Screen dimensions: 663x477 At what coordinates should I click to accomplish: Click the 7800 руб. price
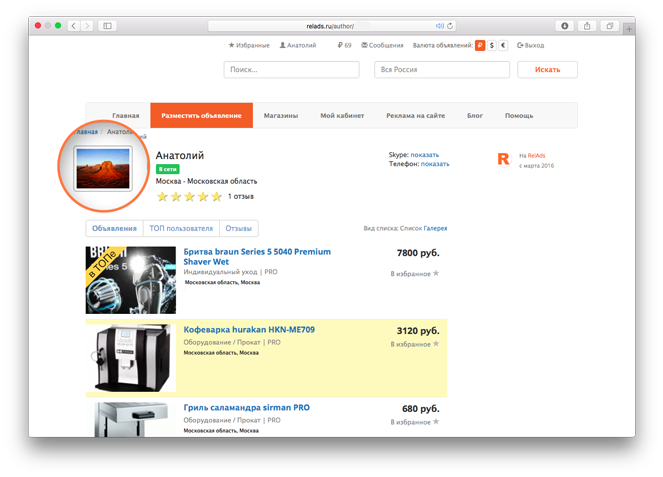[x=418, y=253]
